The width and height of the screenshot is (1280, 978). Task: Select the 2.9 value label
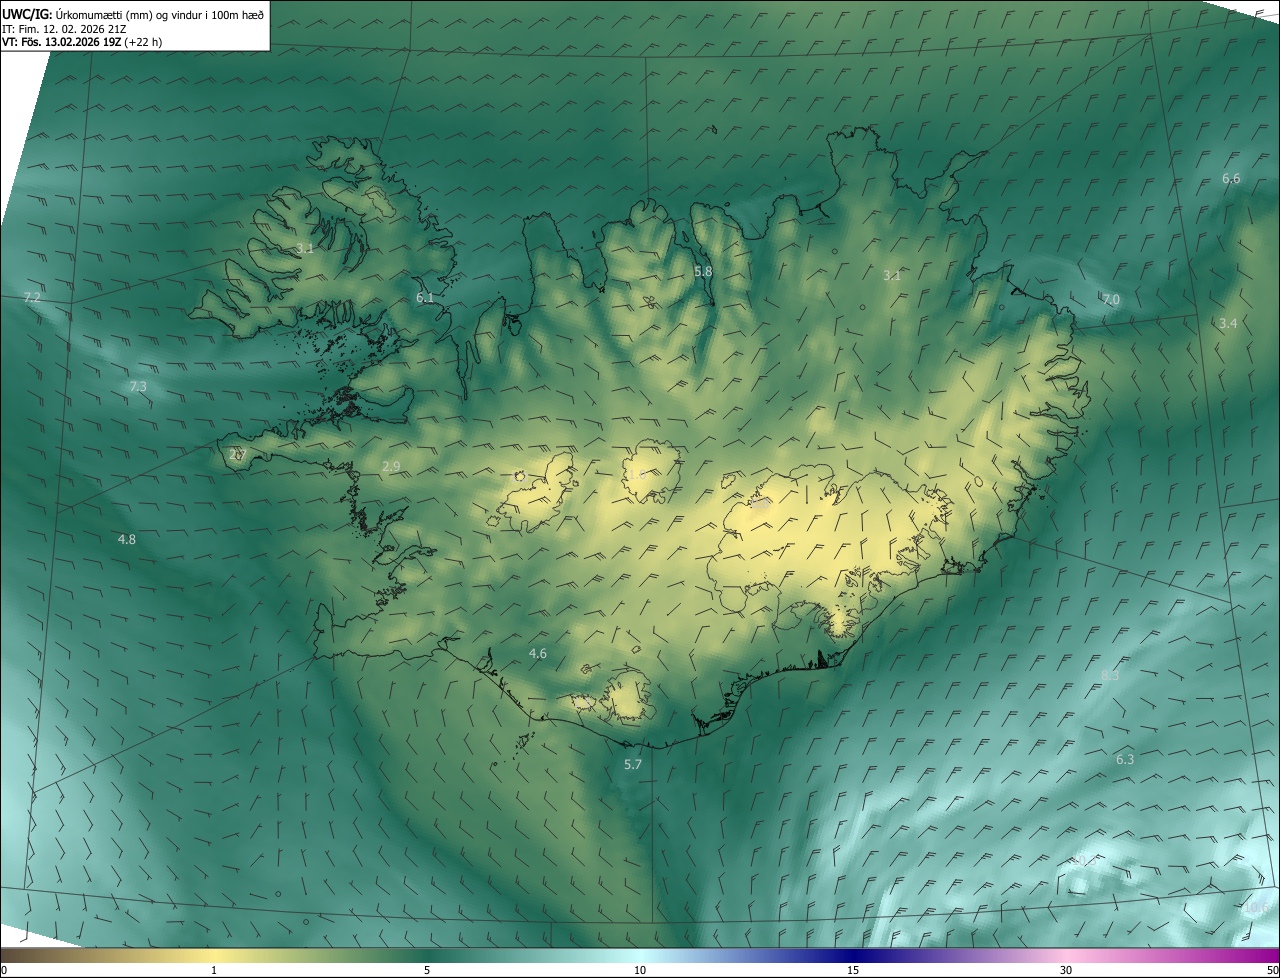click(391, 467)
